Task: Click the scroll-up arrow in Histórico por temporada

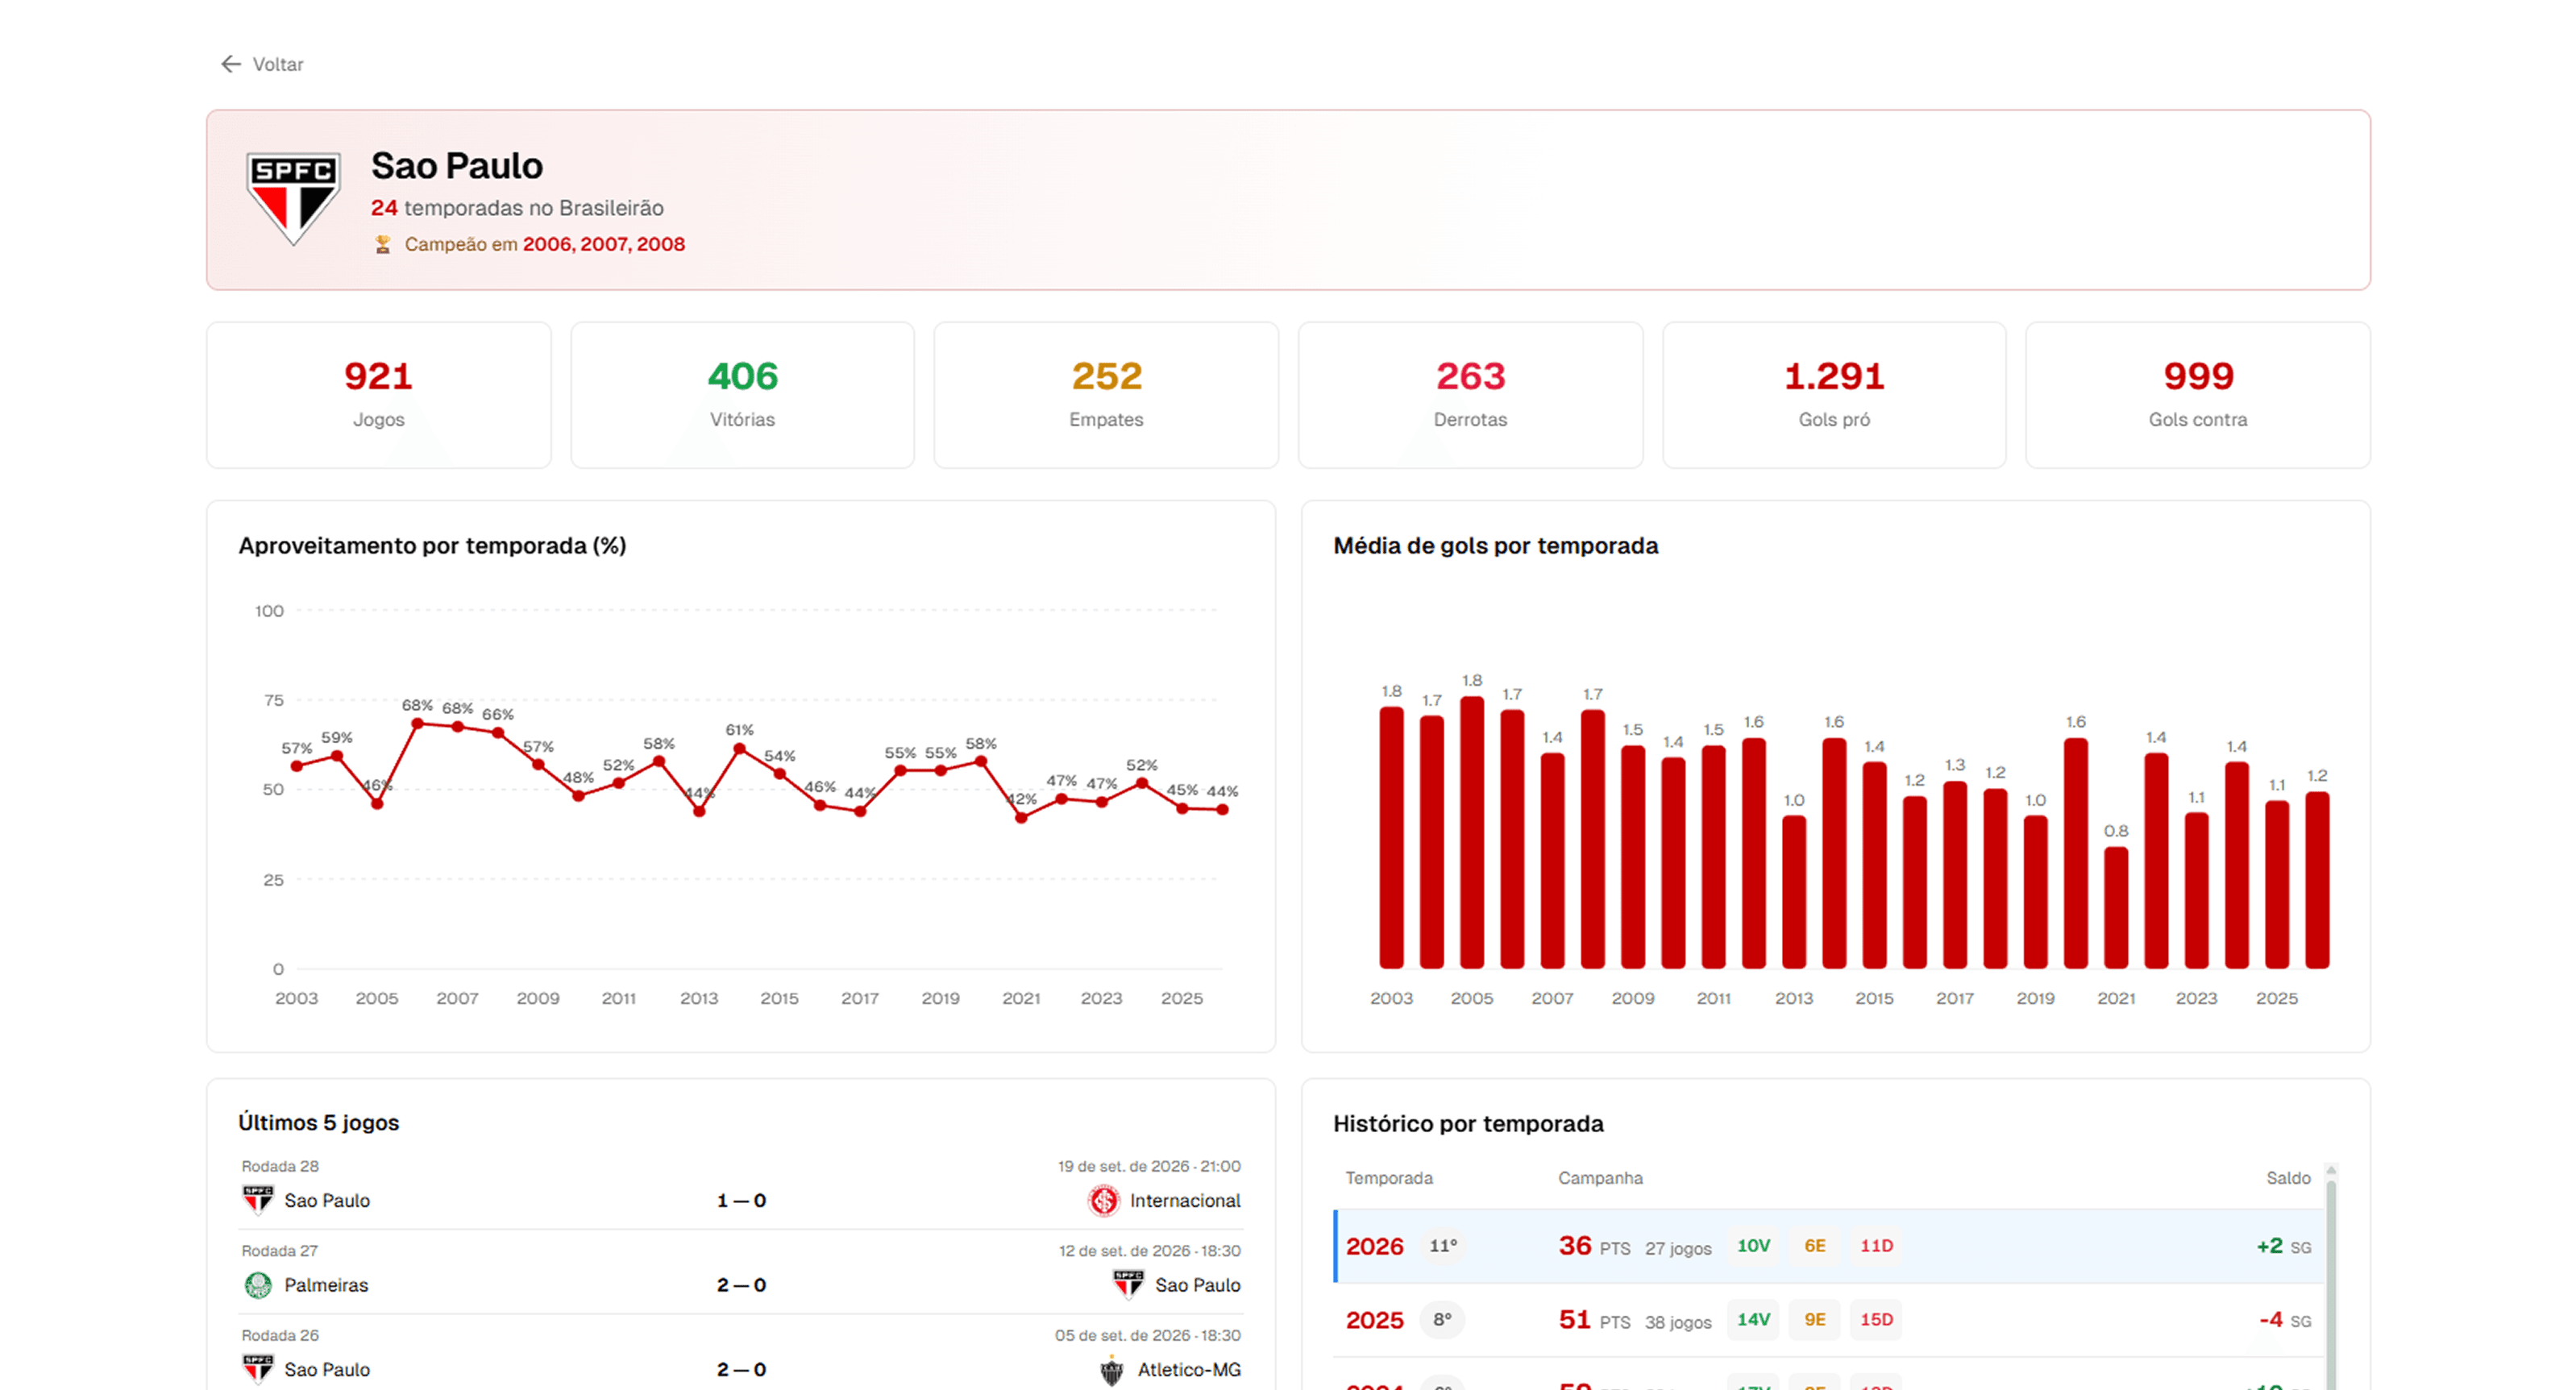Action: [x=2331, y=1170]
